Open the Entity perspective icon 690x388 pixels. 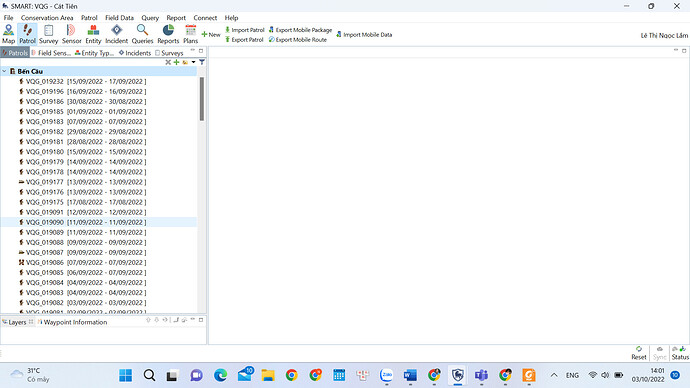pyautogui.click(x=93, y=34)
